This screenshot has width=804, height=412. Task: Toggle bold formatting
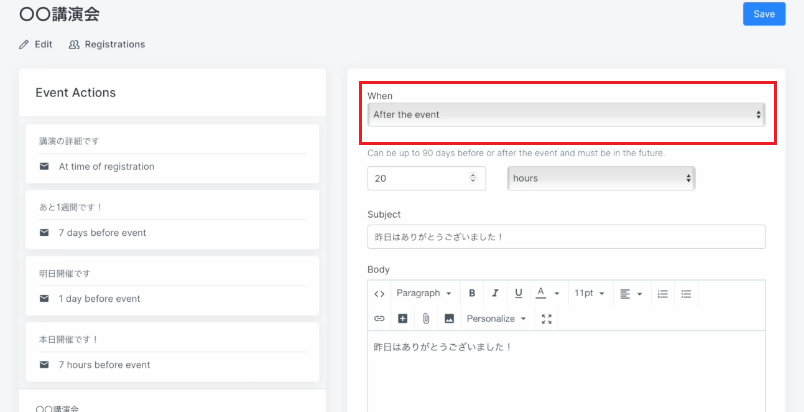(472, 294)
